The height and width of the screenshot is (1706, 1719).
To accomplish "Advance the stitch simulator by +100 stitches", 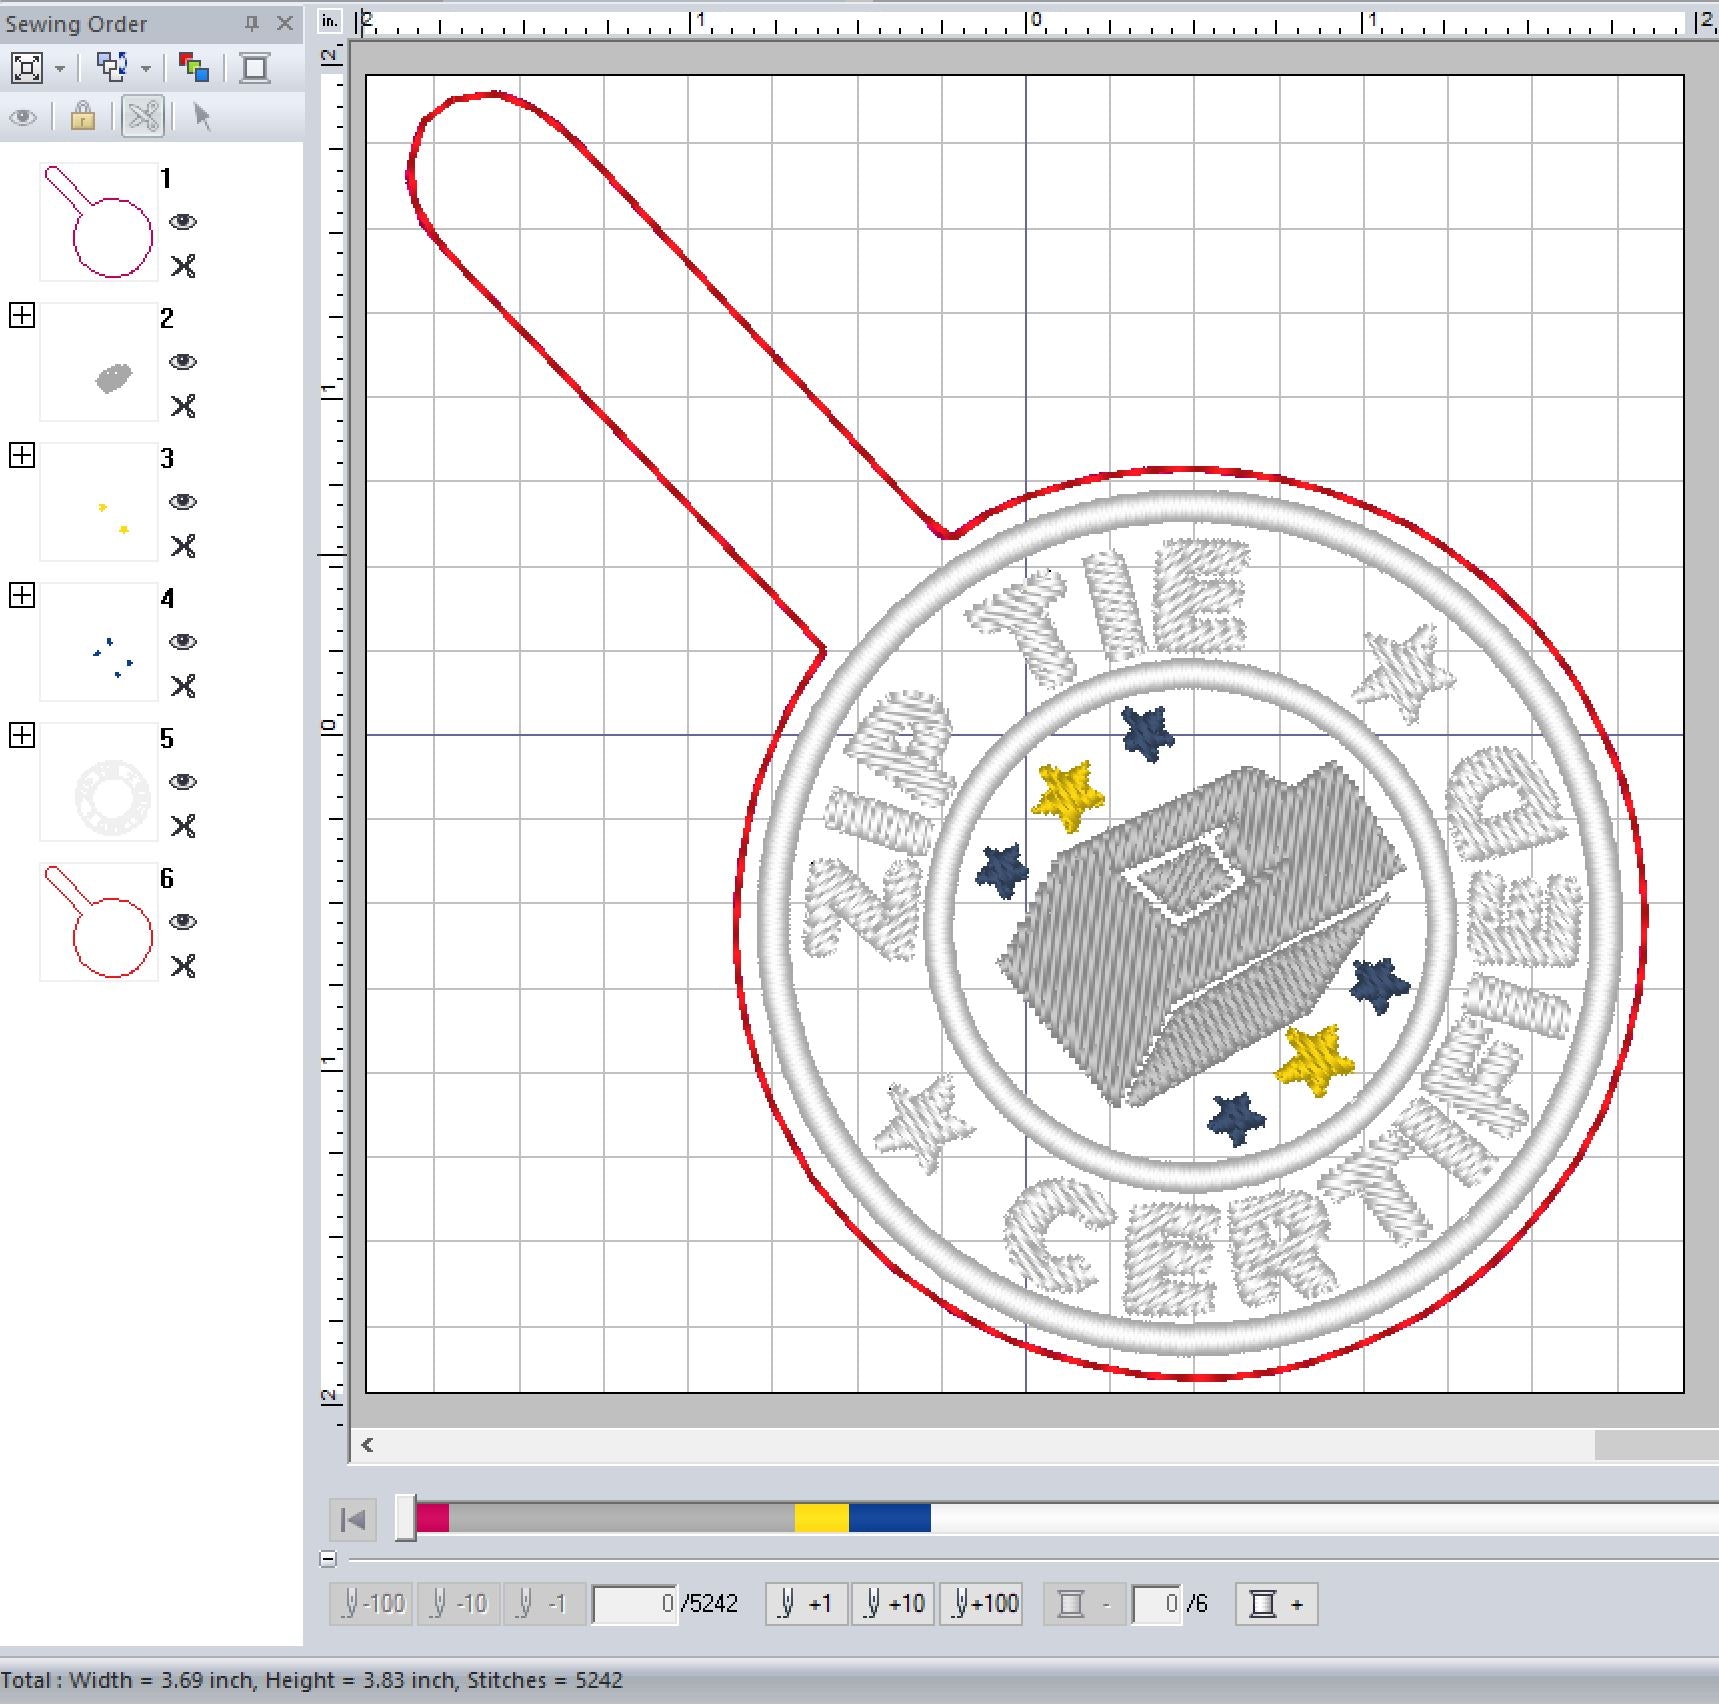I will coord(981,1604).
